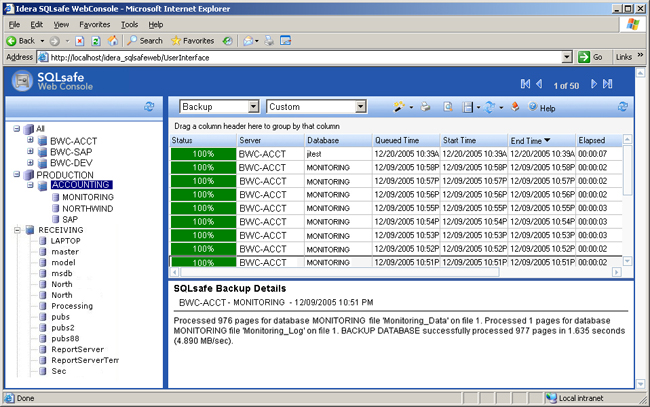The height and width of the screenshot is (407, 650).
Task: Open Help in the console toolbar
Action: 542,108
